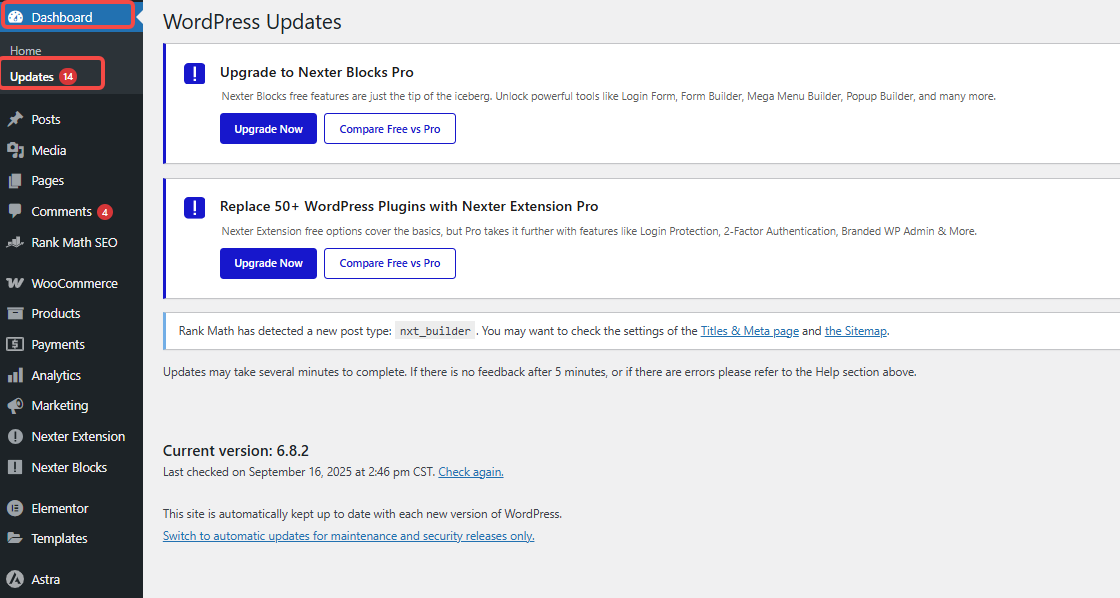Open the Updates menu item

[x=35, y=74]
